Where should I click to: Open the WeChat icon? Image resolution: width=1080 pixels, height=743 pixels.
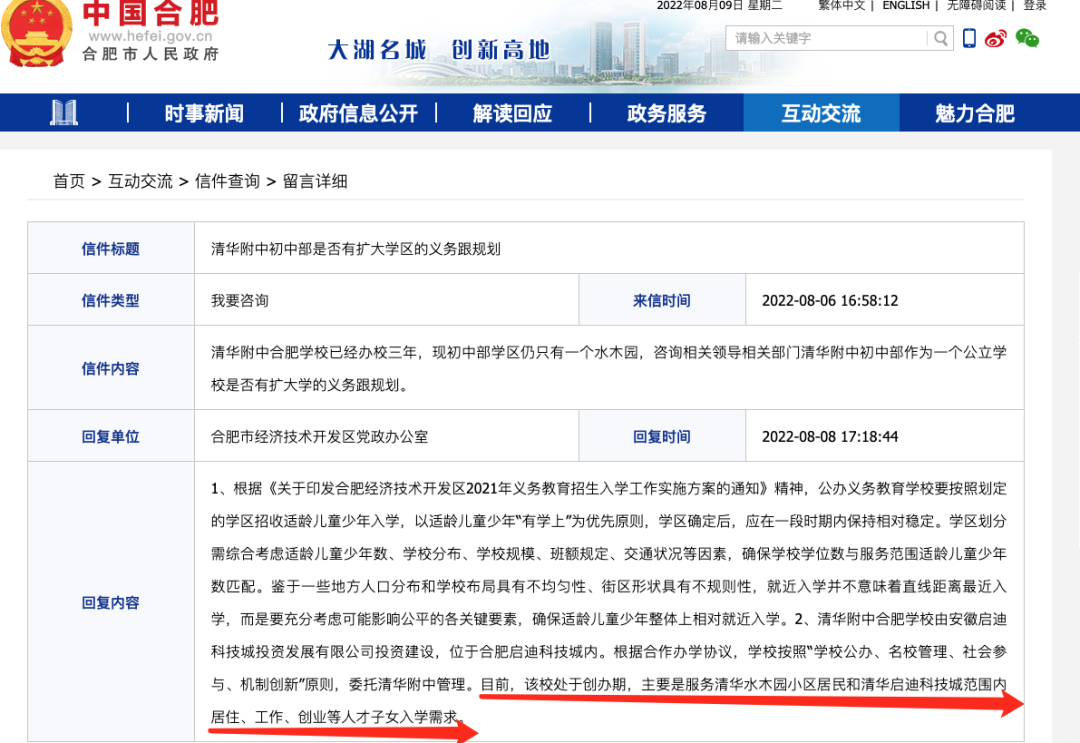pos(1027,39)
